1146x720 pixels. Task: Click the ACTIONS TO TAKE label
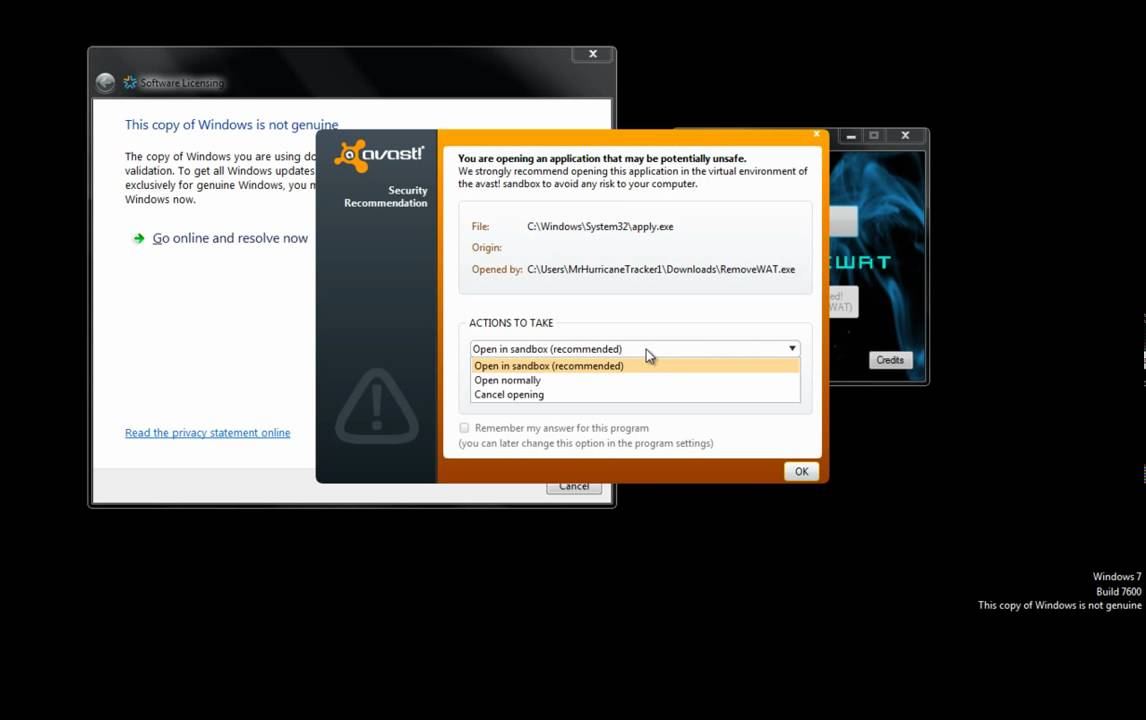pos(511,323)
